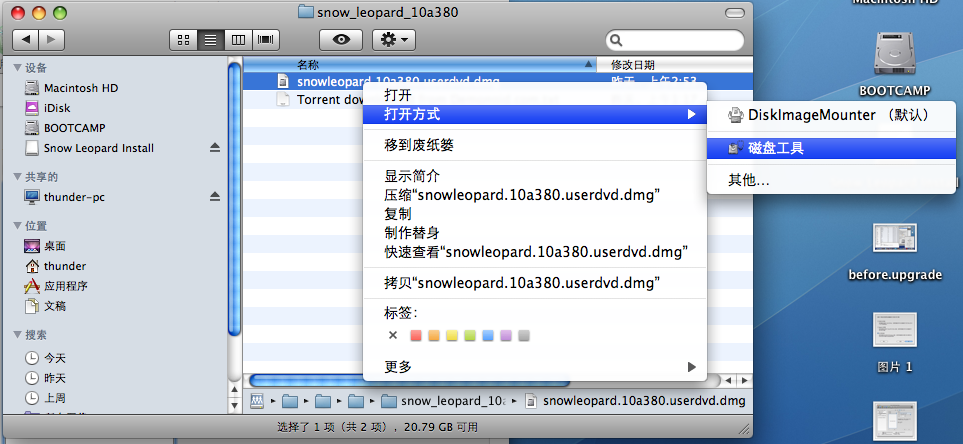The width and height of the screenshot is (963, 444).
Task: Eject the thunder-pc shared computer
Action: 214,197
